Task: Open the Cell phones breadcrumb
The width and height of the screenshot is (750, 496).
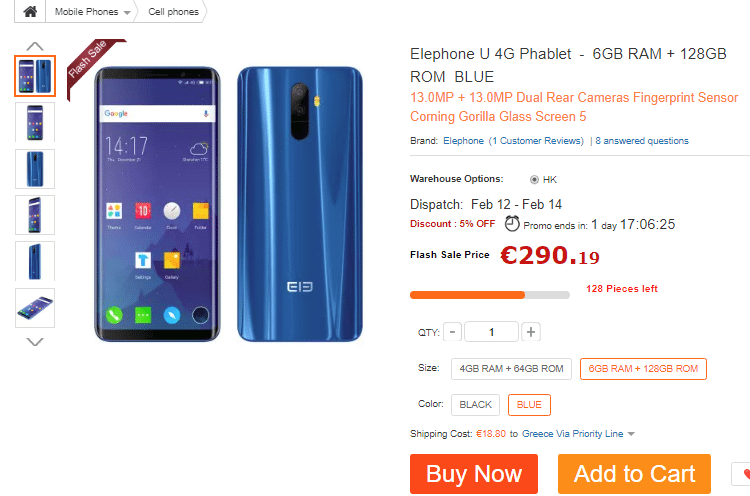Action: (173, 11)
